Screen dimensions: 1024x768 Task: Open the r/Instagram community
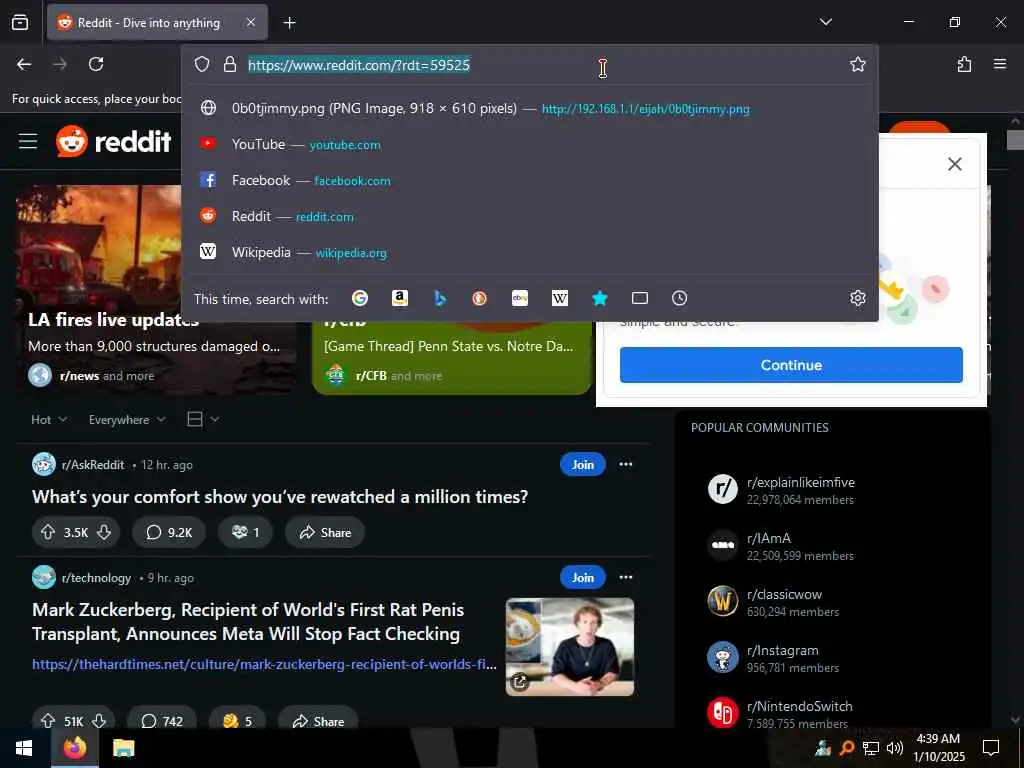(782, 651)
